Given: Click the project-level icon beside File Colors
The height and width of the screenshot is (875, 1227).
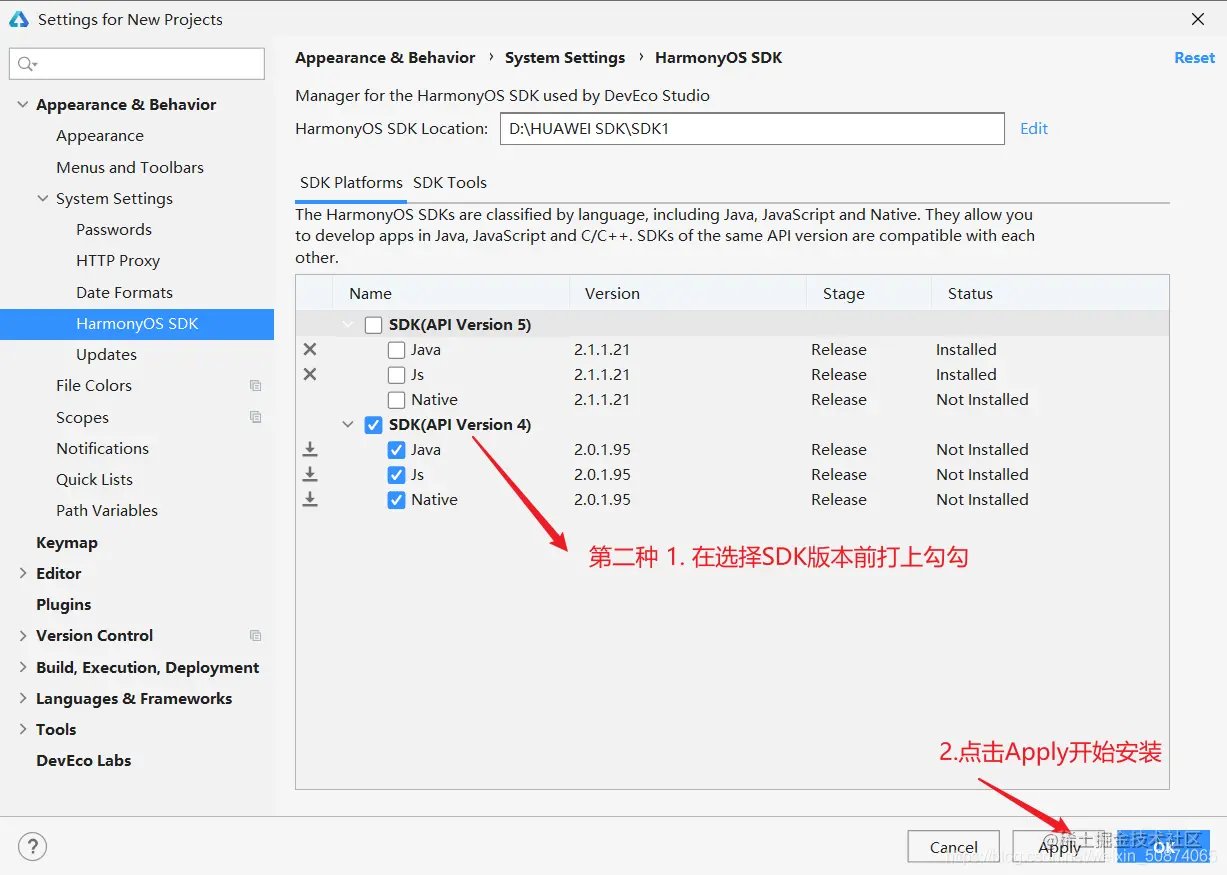Looking at the screenshot, I should (x=255, y=385).
